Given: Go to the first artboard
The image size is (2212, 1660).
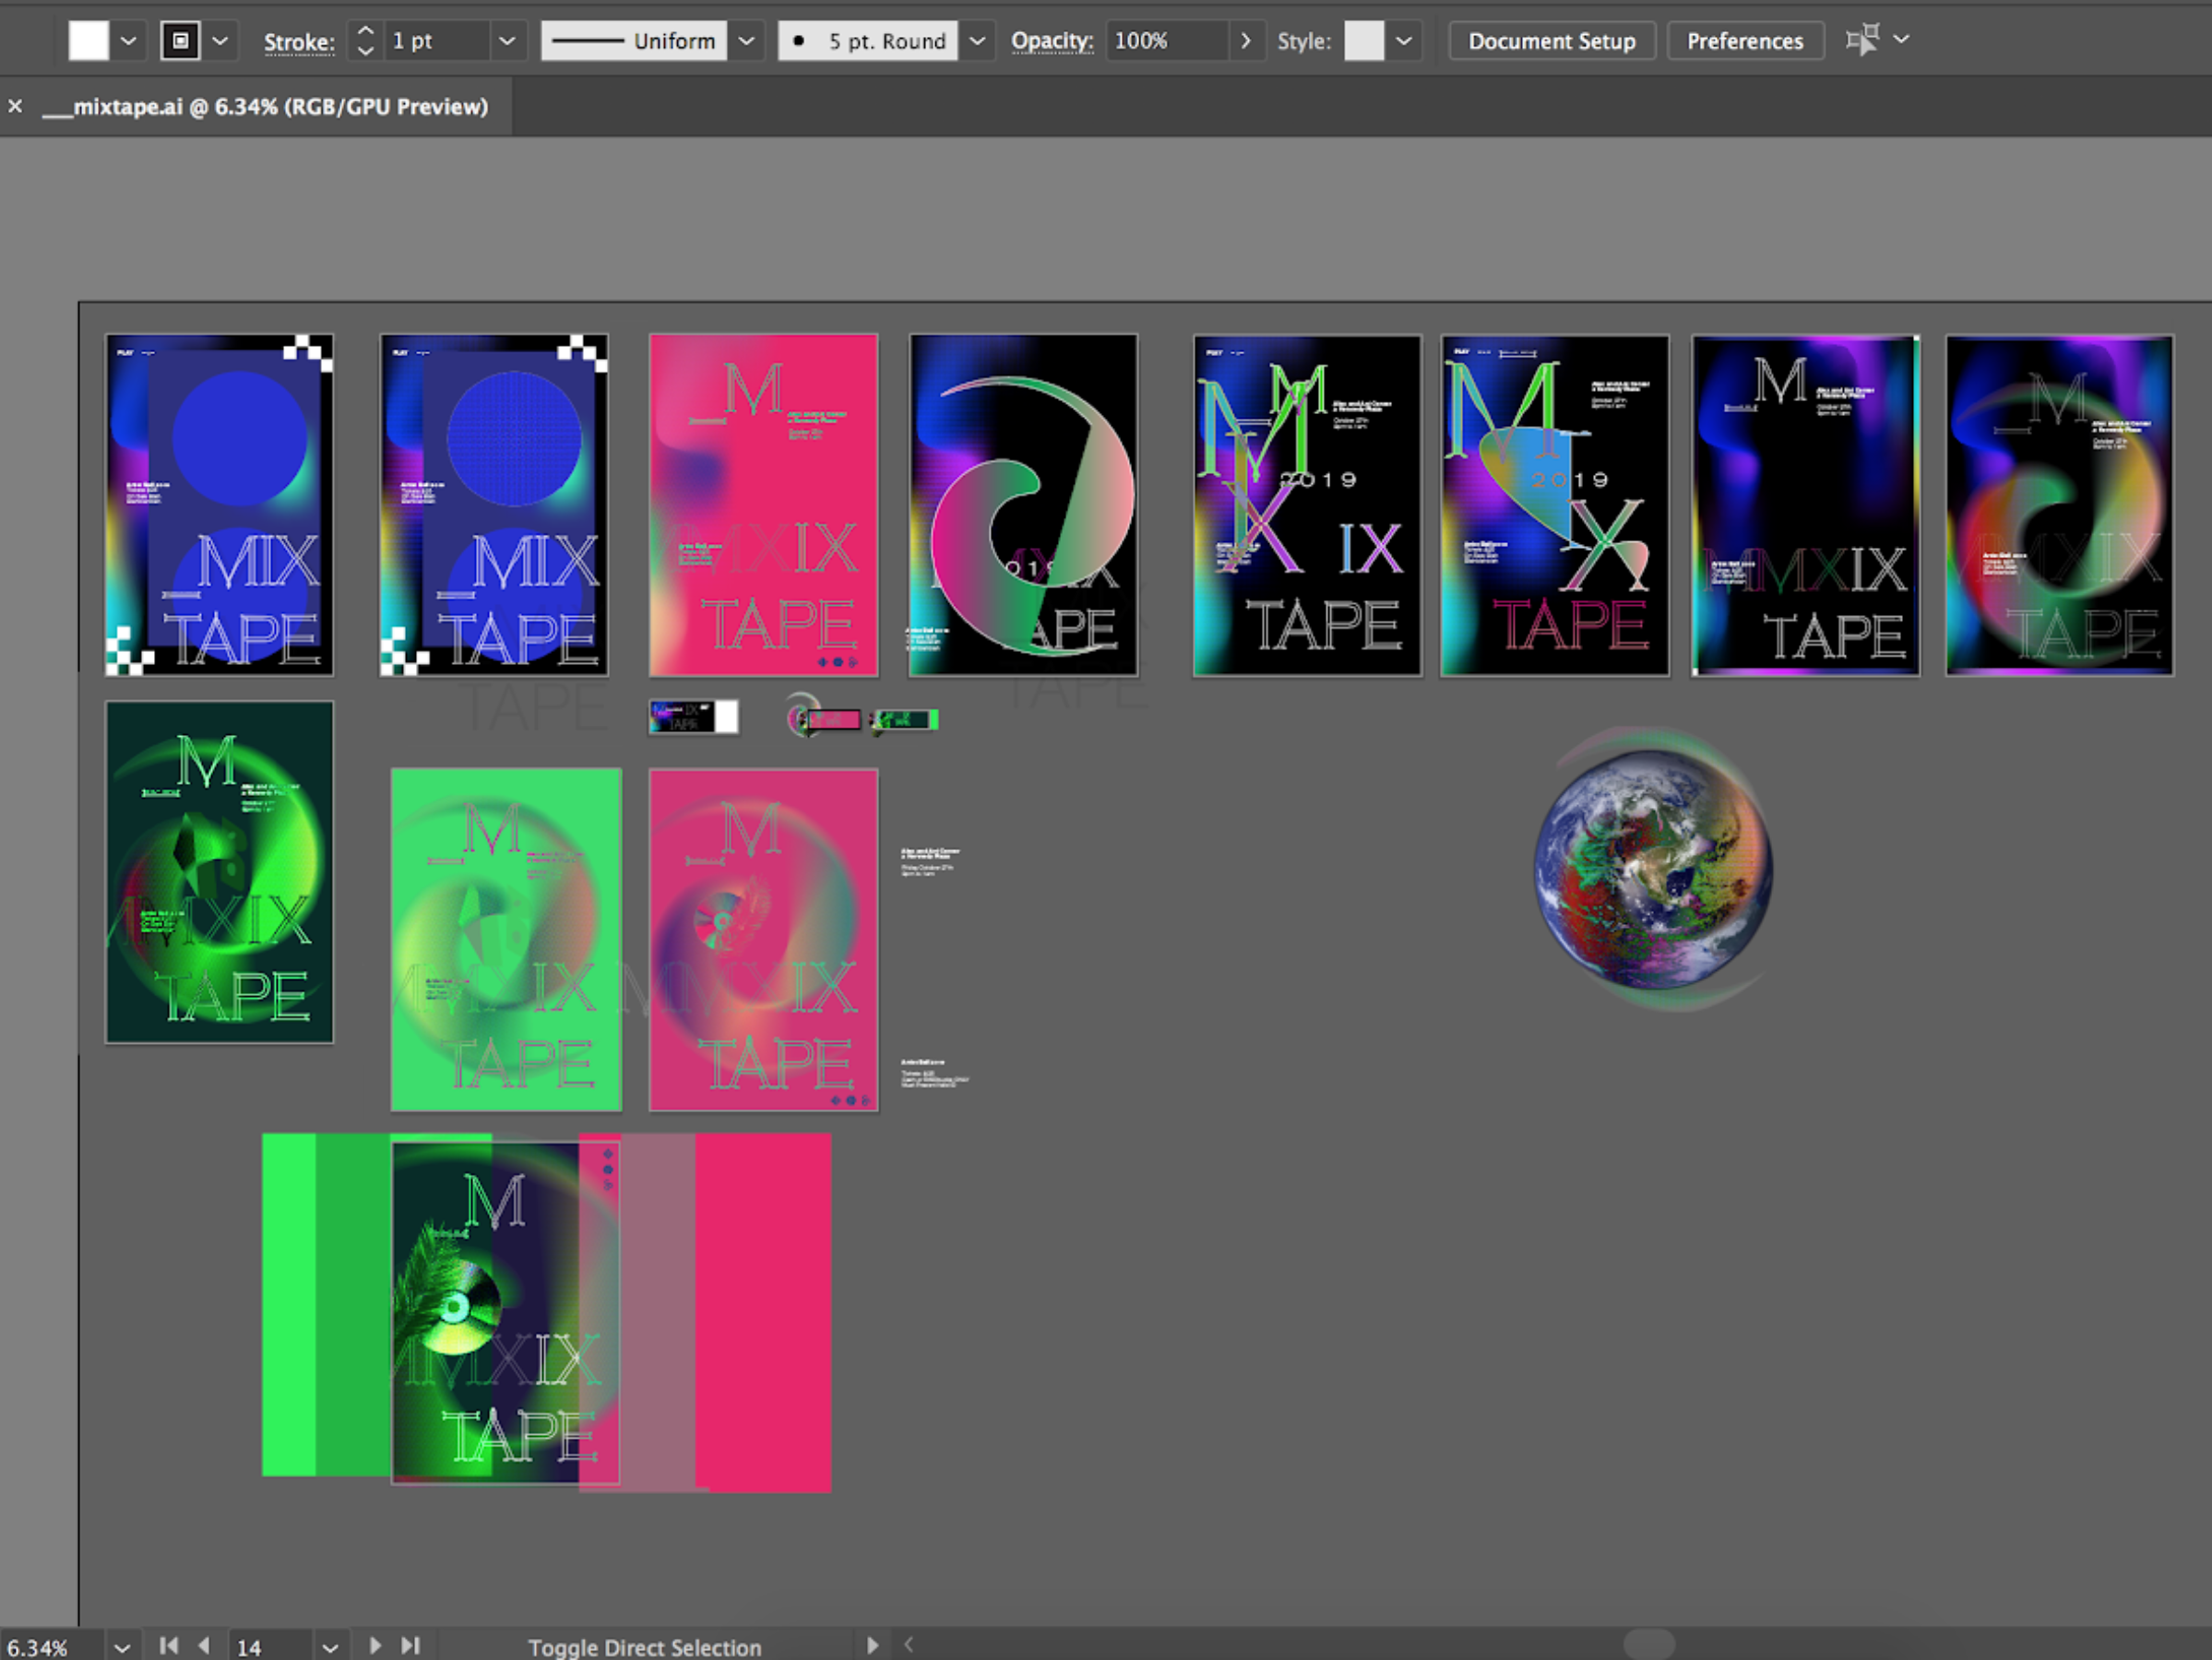Looking at the screenshot, I should pyautogui.click(x=169, y=1645).
